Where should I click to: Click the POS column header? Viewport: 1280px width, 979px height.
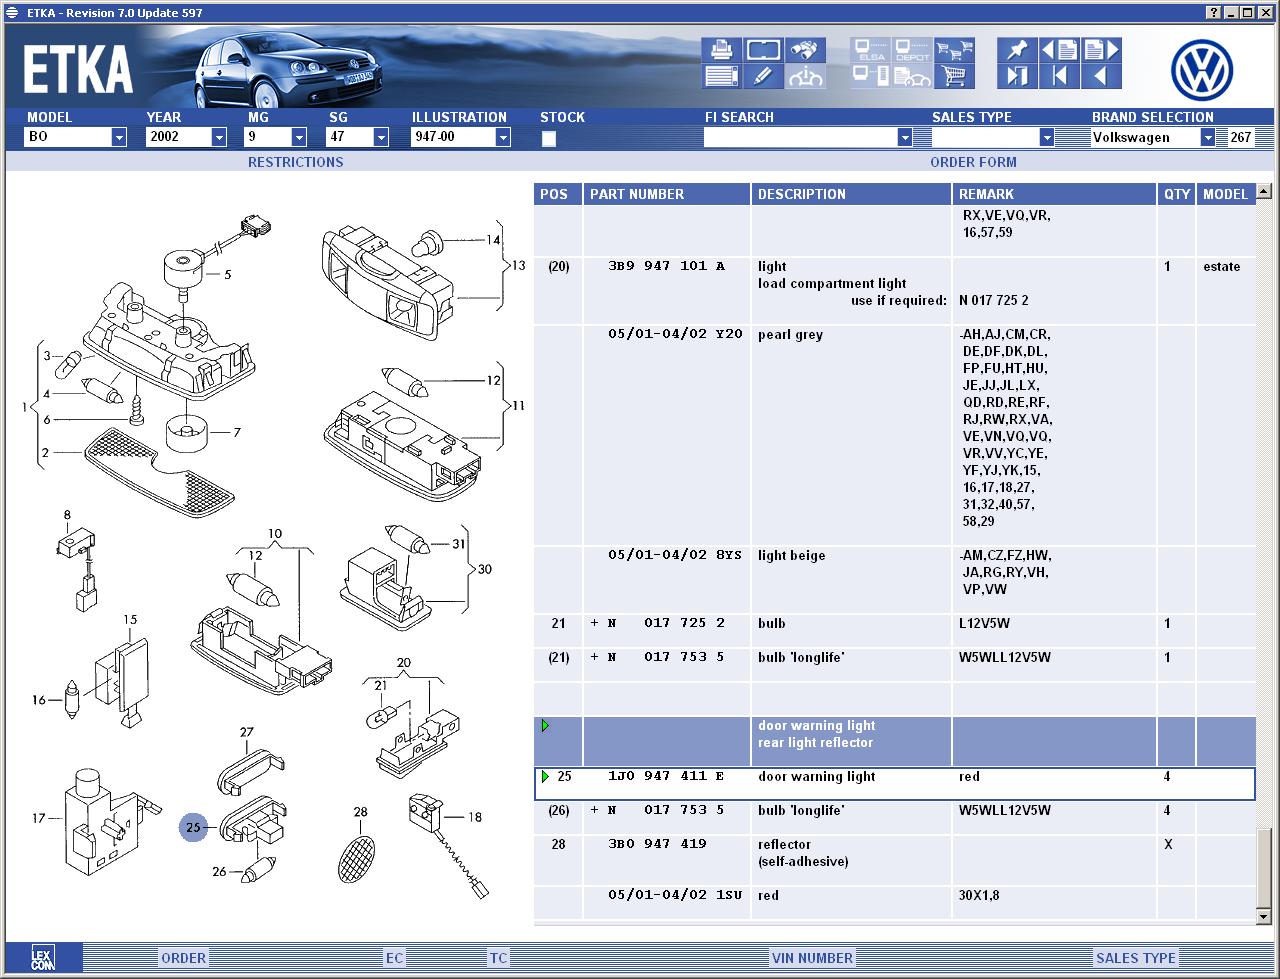(x=558, y=194)
